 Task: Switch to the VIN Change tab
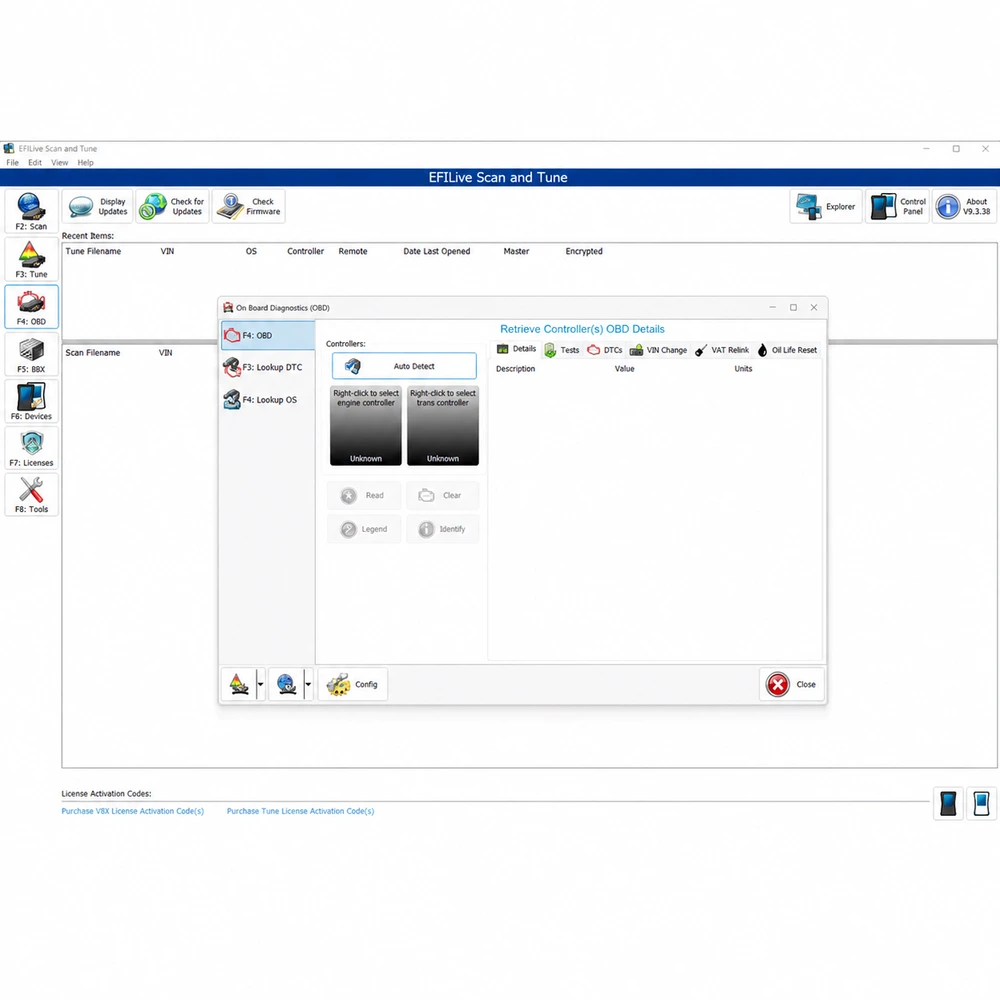coord(658,350)
